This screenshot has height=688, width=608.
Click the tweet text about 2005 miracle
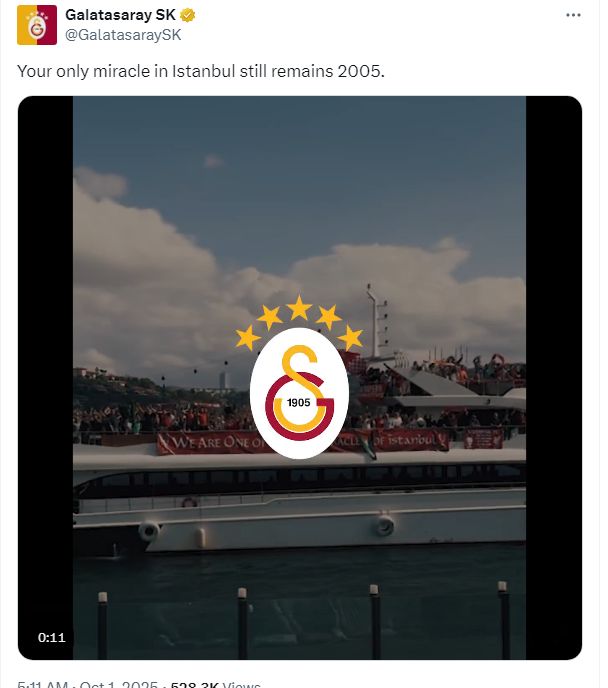tap(200, 71)
